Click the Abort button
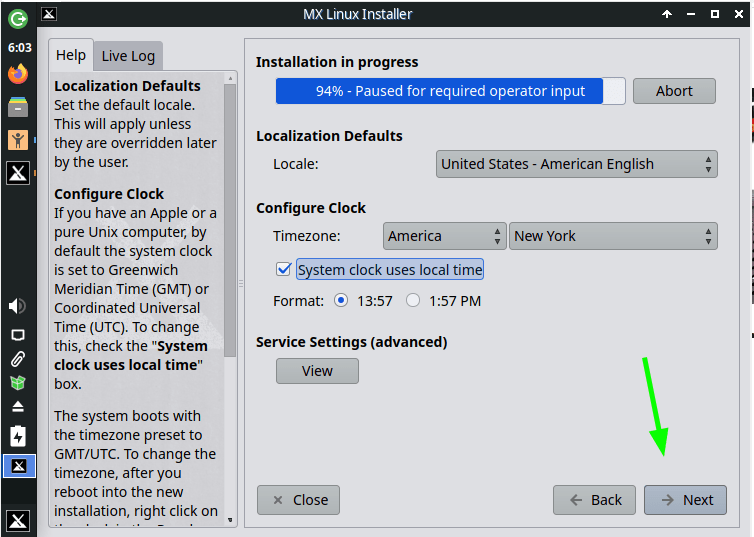 click(674, 91)
